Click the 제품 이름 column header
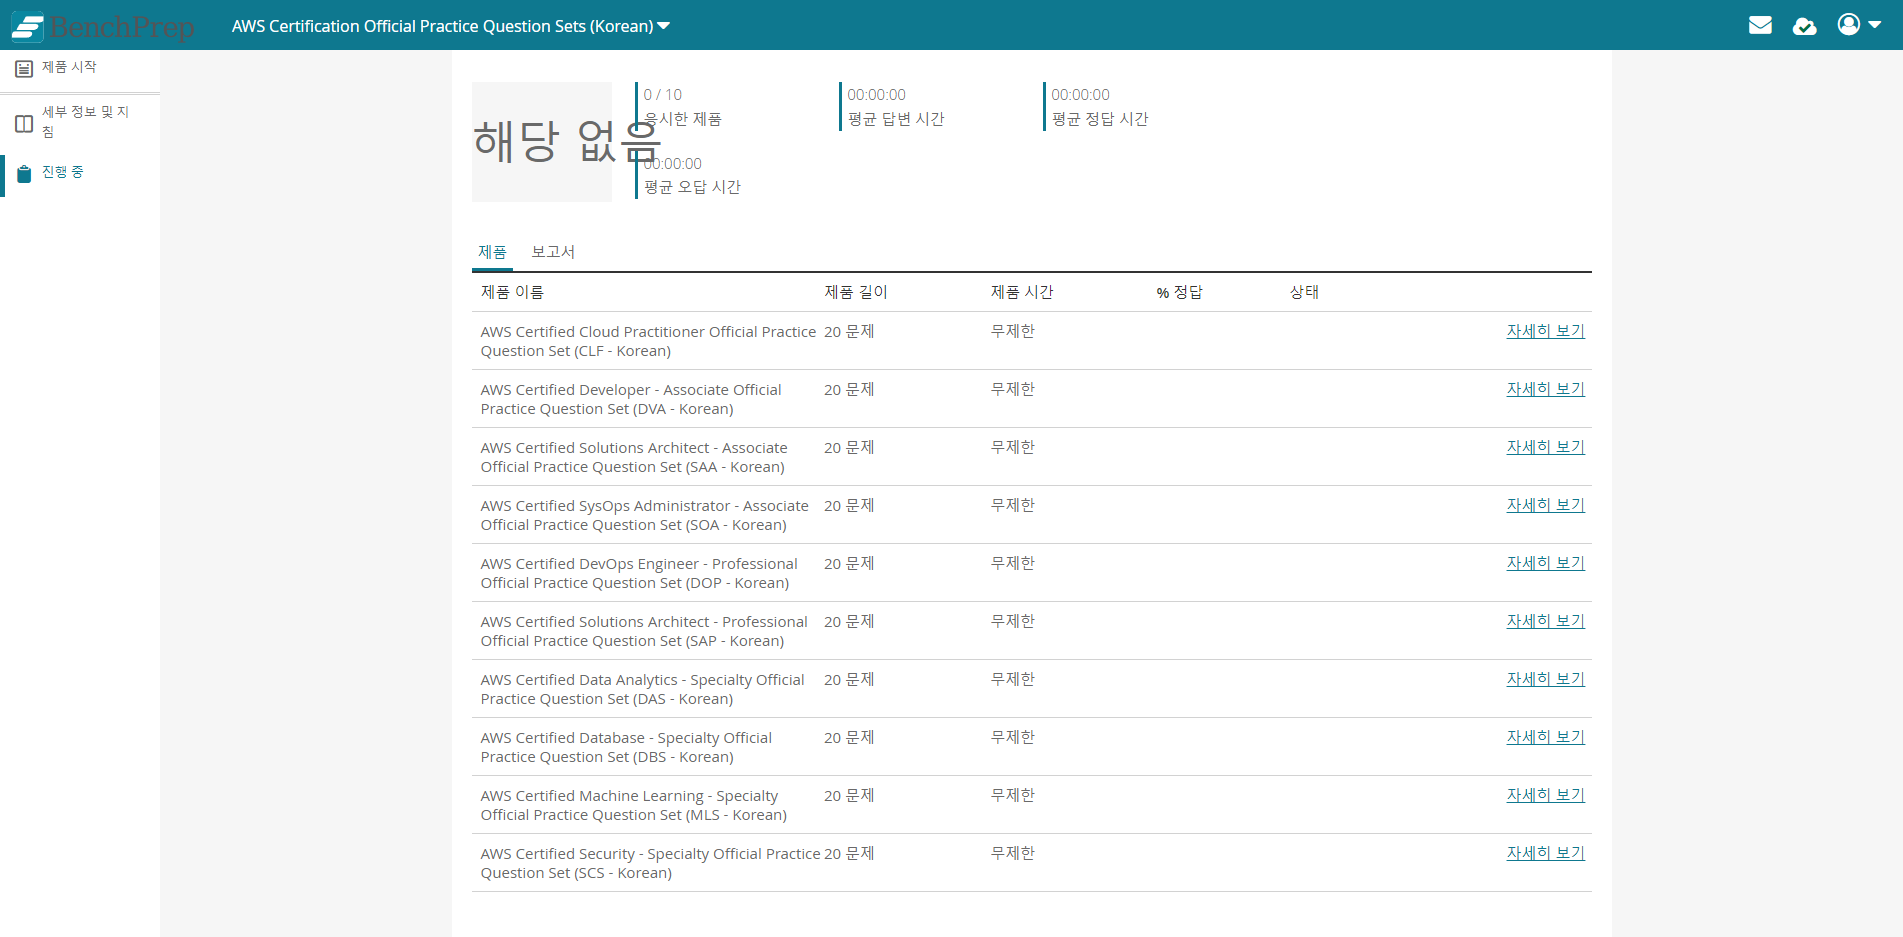Image resolution: width=1903 pixels, height=937 pixels. coord(512,292)
